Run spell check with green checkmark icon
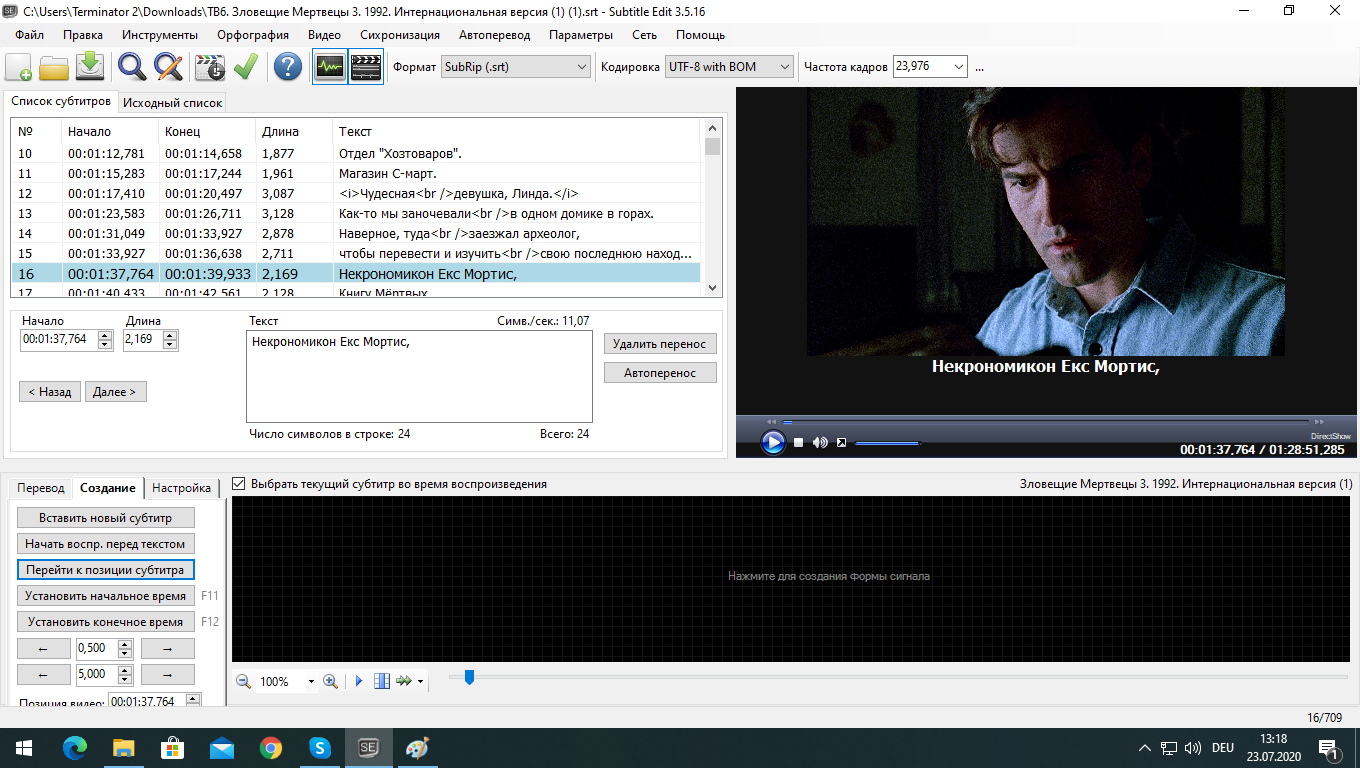1360x768 pixels. click(245, 67)
